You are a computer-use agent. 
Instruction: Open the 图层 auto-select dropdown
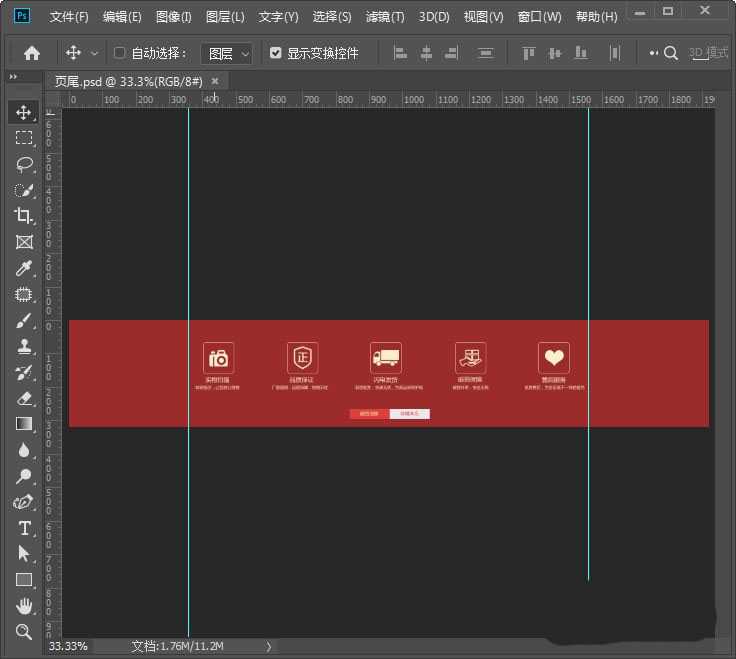coord(227,53)
